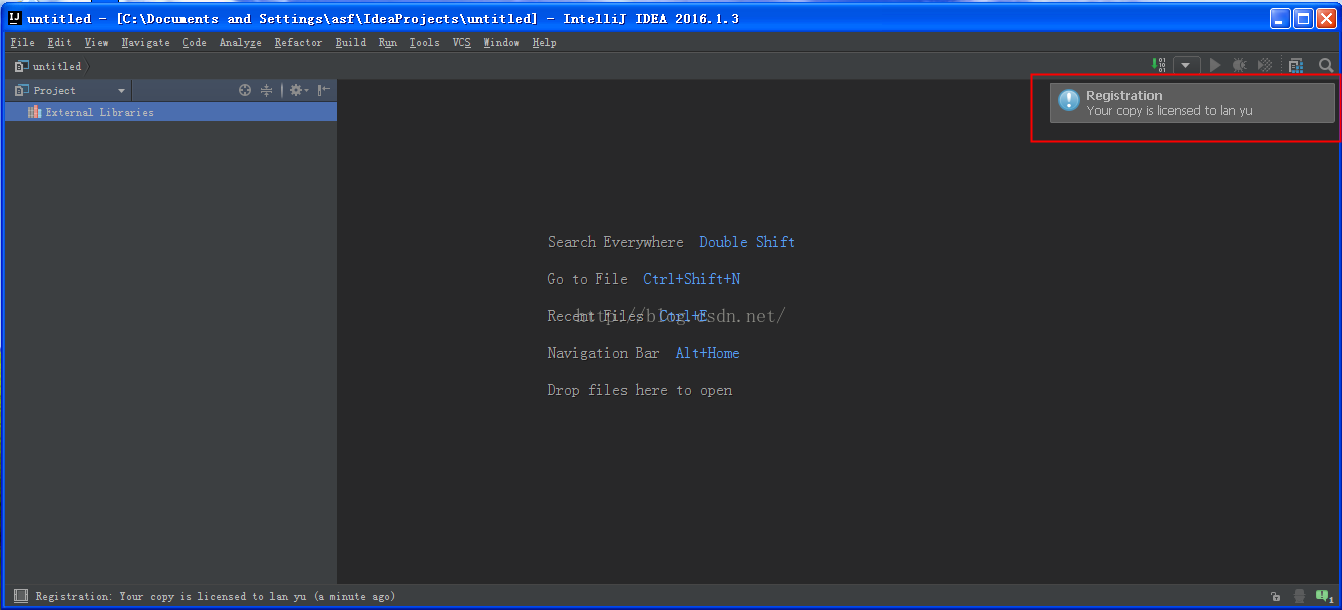This screenshot has width=1342, height=610.
Task: Open the Project view type dropdown
Action: click(x=70, y=90)
